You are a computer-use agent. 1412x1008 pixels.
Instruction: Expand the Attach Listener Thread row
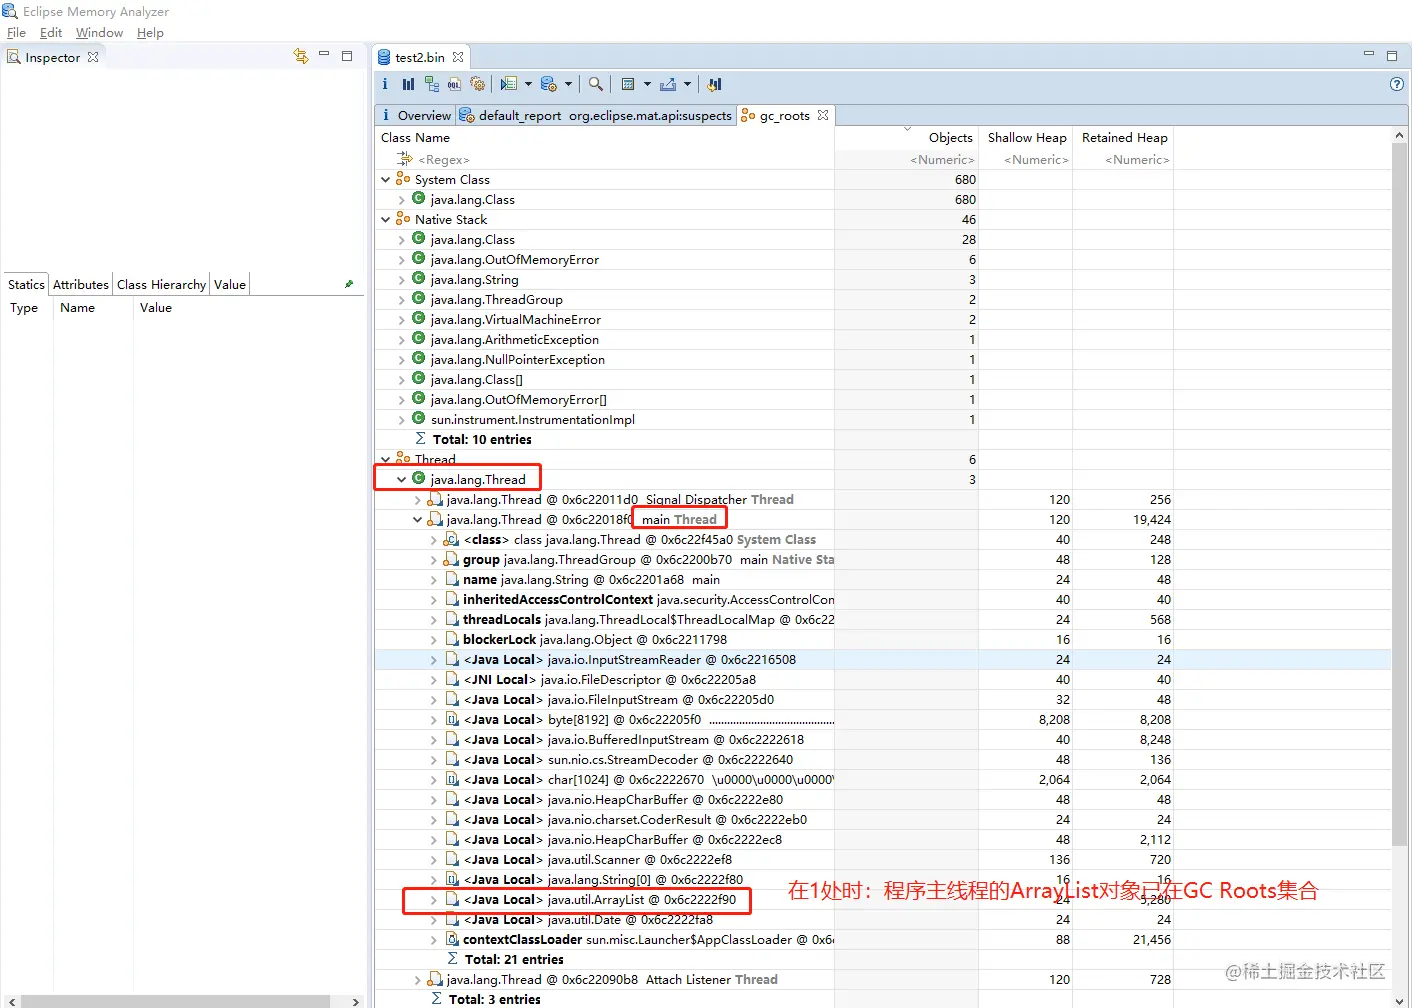pyautogui.click(x=418, y=980)
